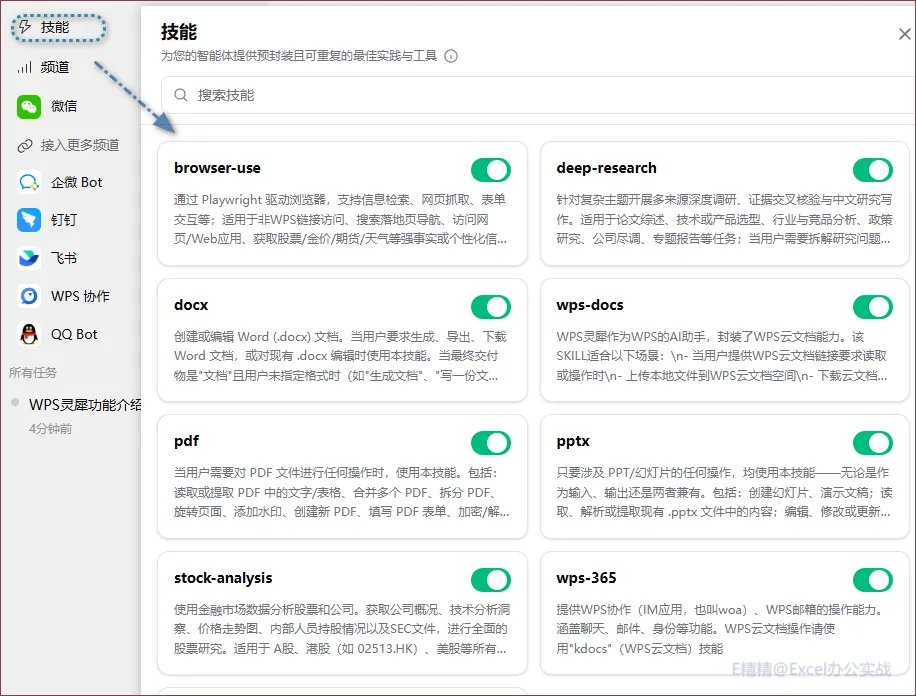The height and width of the screenshot is (696, 916).
Task: Toggle the deep-research skill switch
Action: pyautogui.click(x=873, y=170)
